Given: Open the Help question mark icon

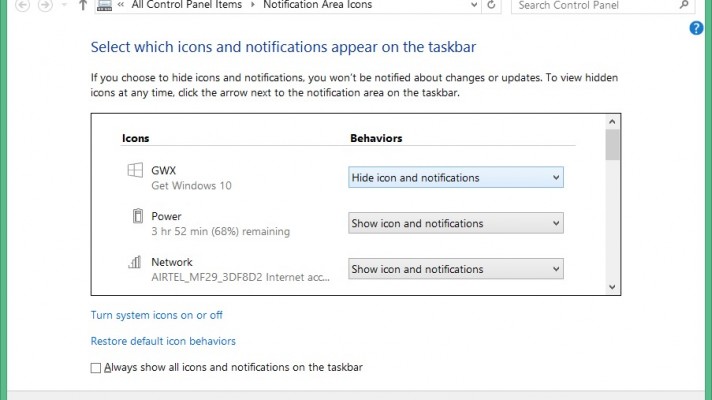Looking at the screenshot, I should pyautogui.click(x=697, y=28).
